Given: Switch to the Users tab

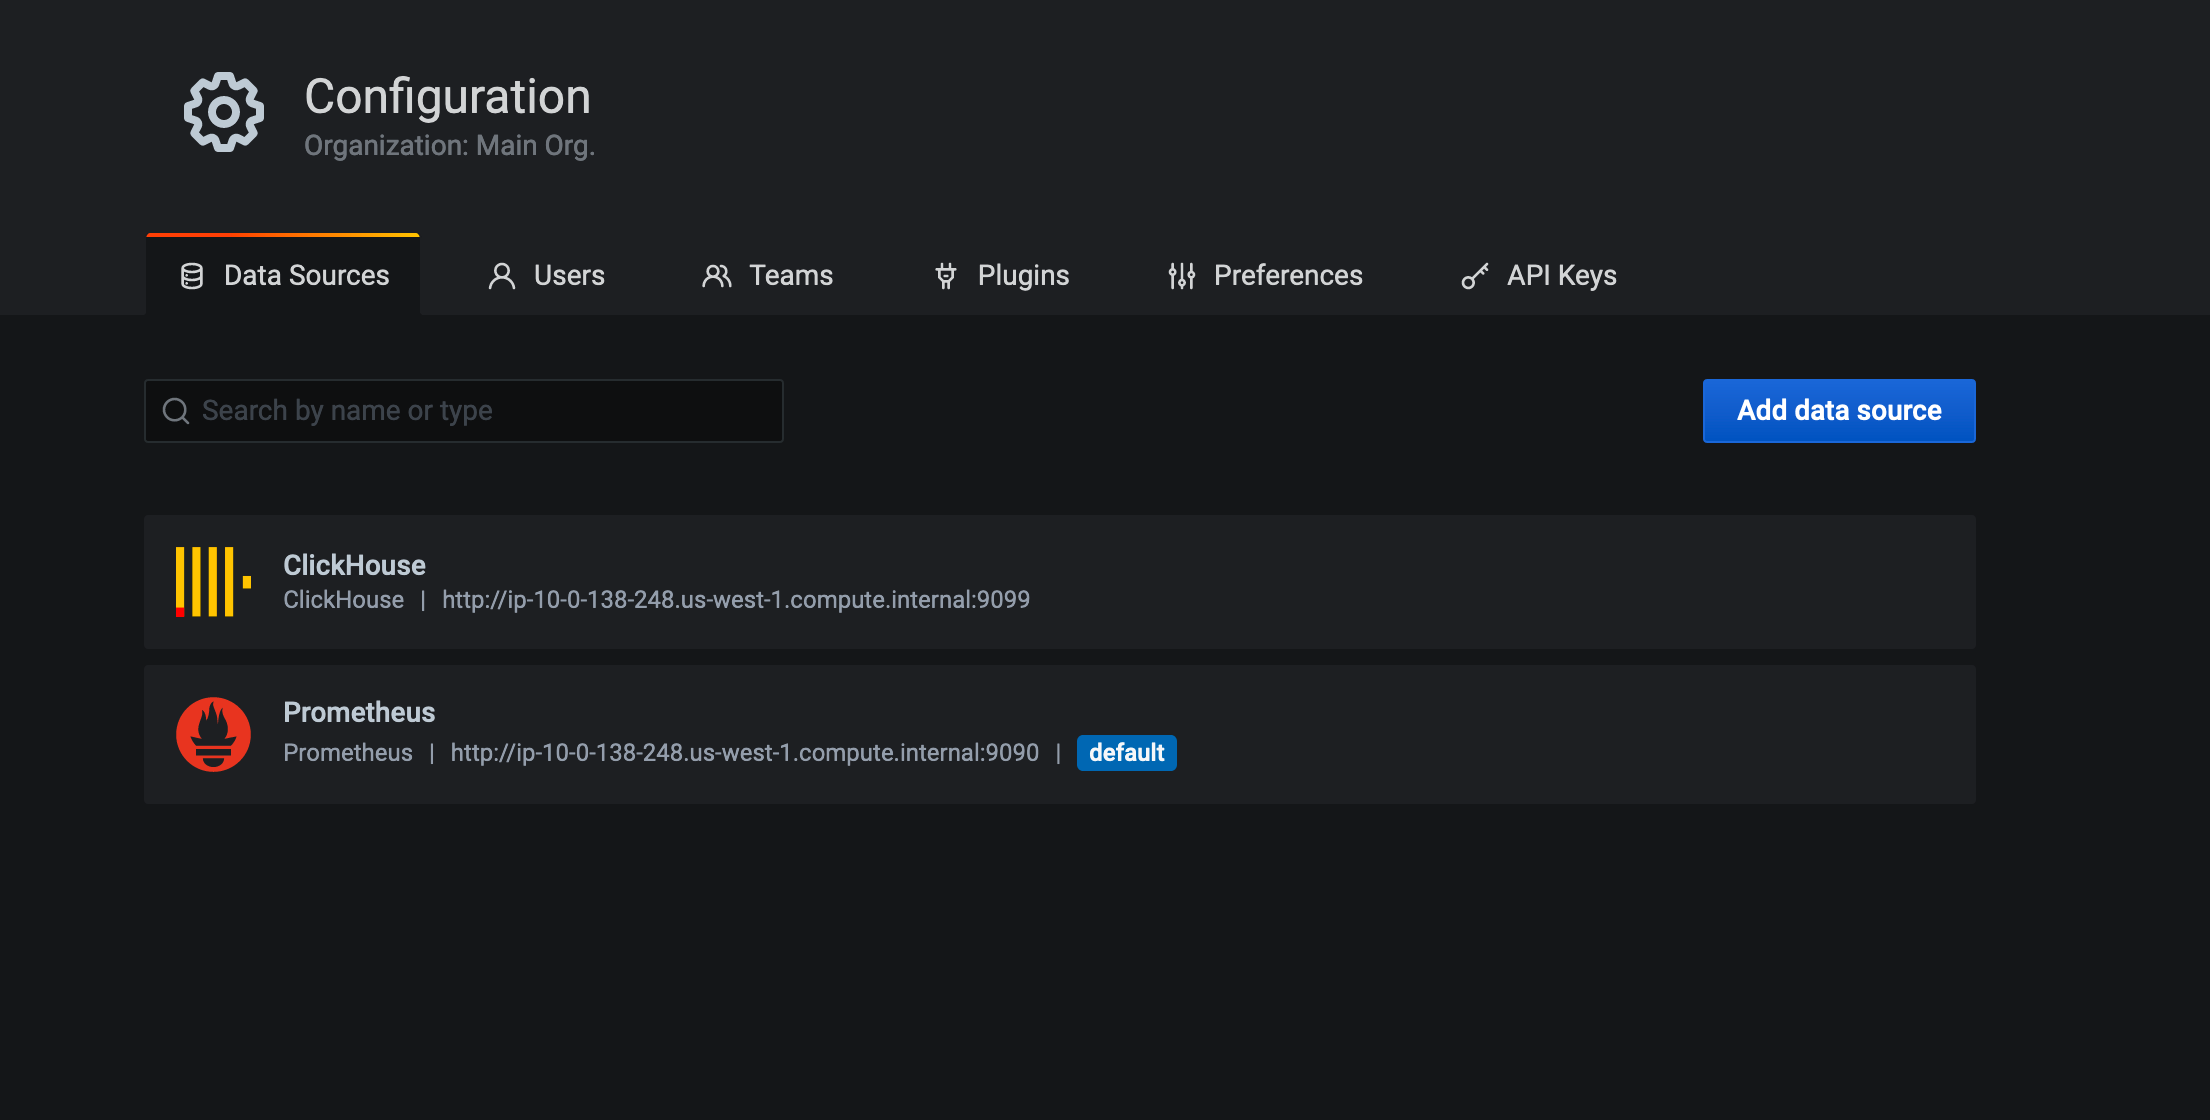Looking at the screenshot, I should [x=568, y=276].
